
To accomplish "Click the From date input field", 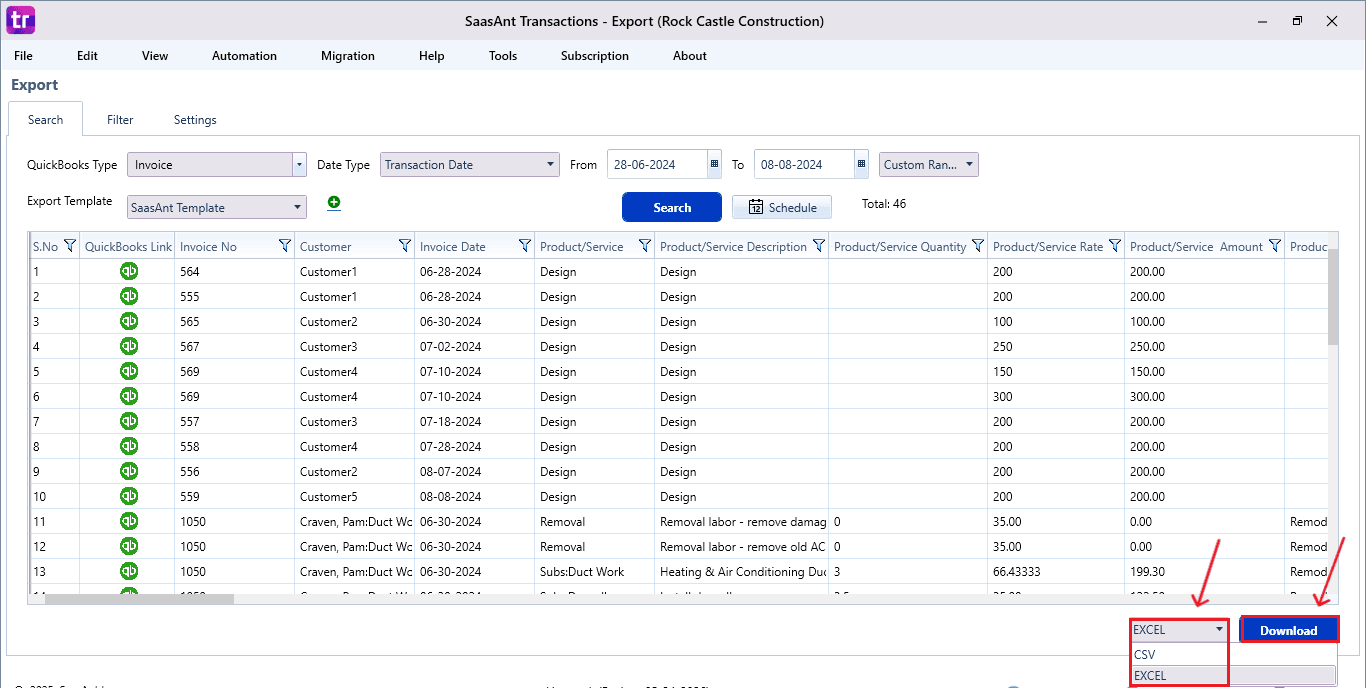I will (x=657, y=165).
